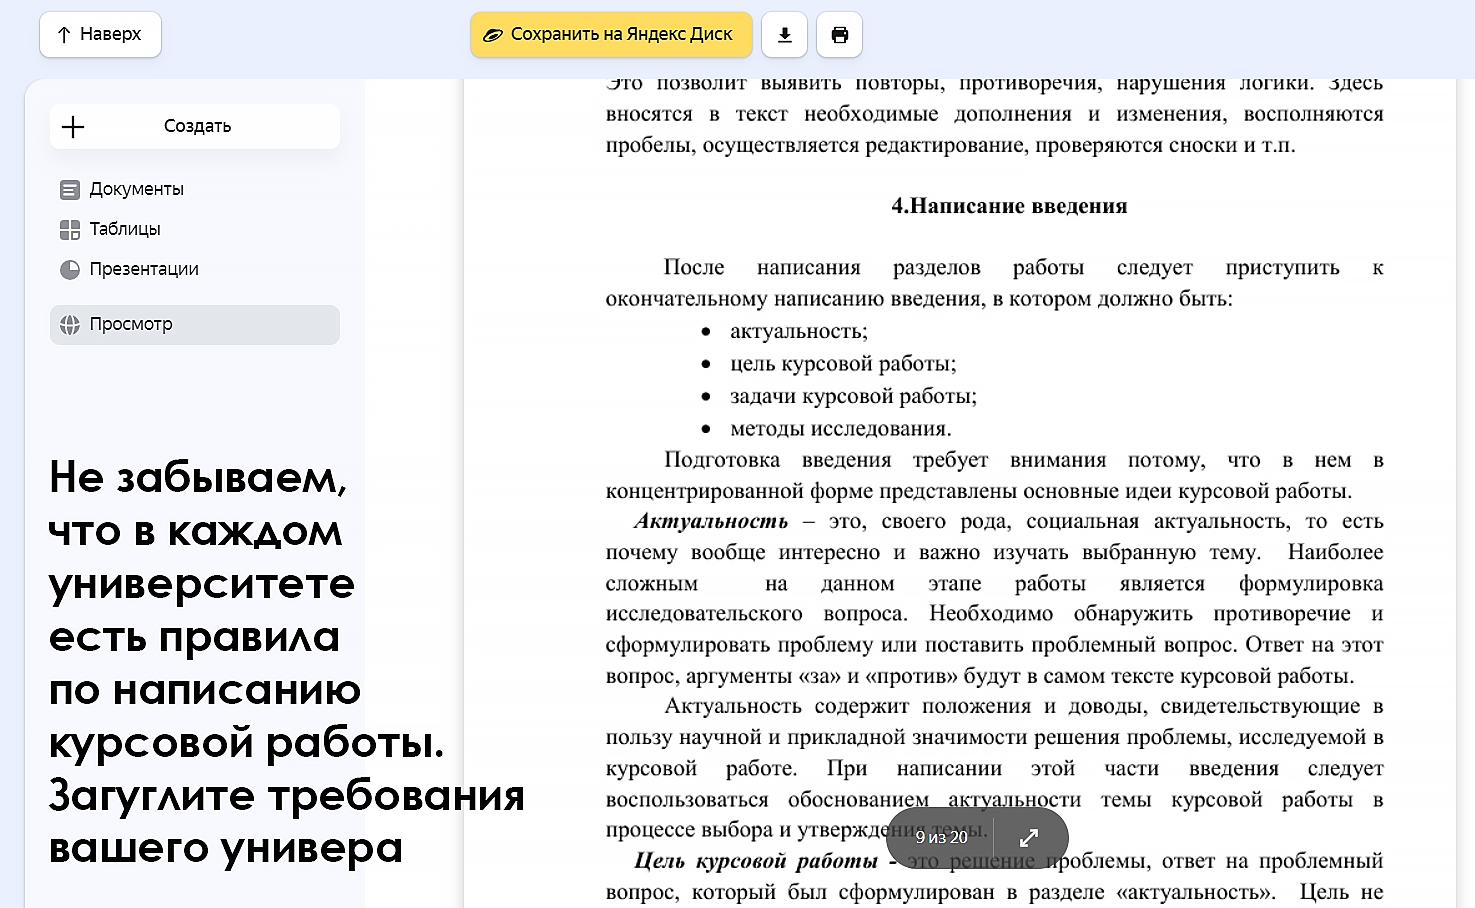1475x908 pixels.
Task: Click the bullet text актуальность;
Action: pyautogui.click(x=799, y=332)
